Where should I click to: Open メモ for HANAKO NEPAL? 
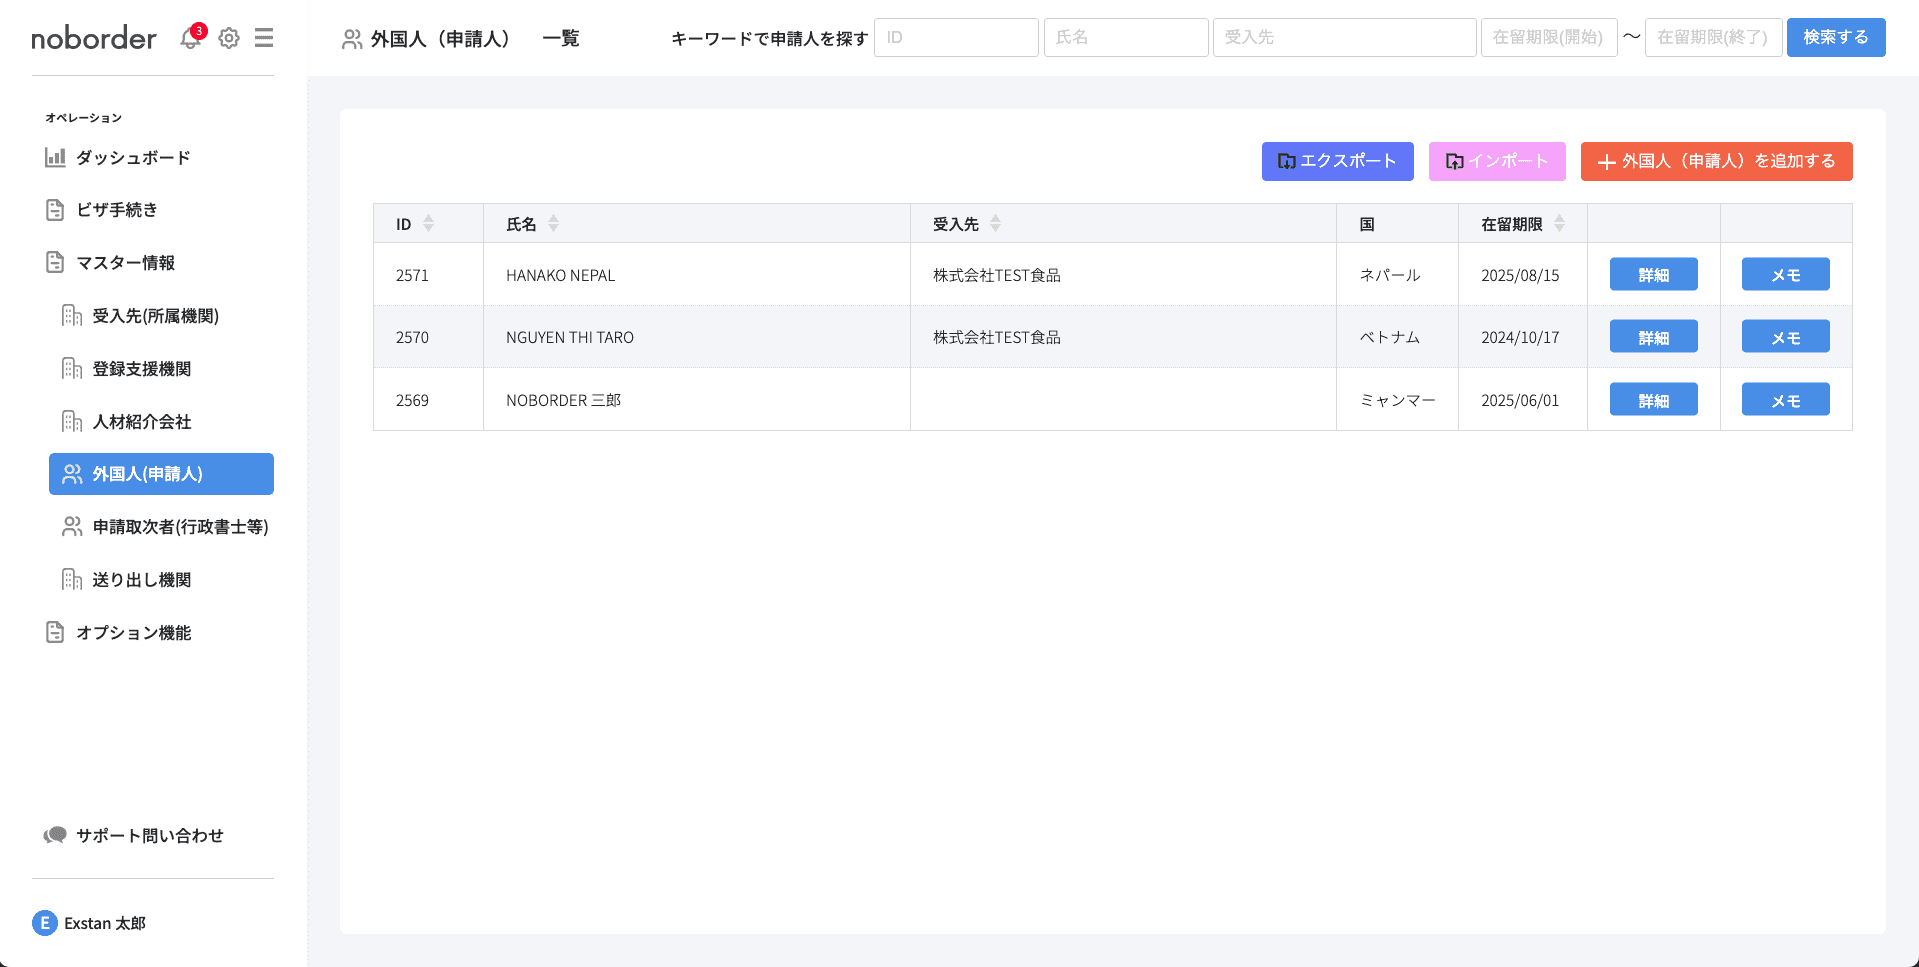point(1785,274)
